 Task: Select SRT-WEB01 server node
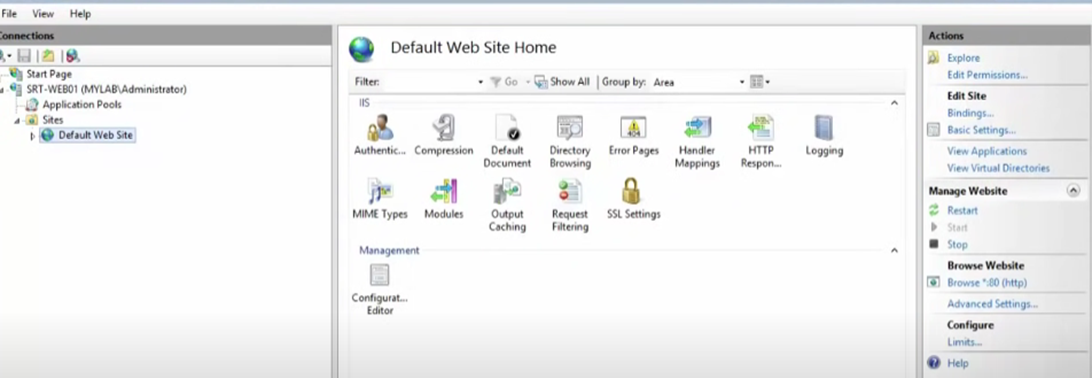107,89
